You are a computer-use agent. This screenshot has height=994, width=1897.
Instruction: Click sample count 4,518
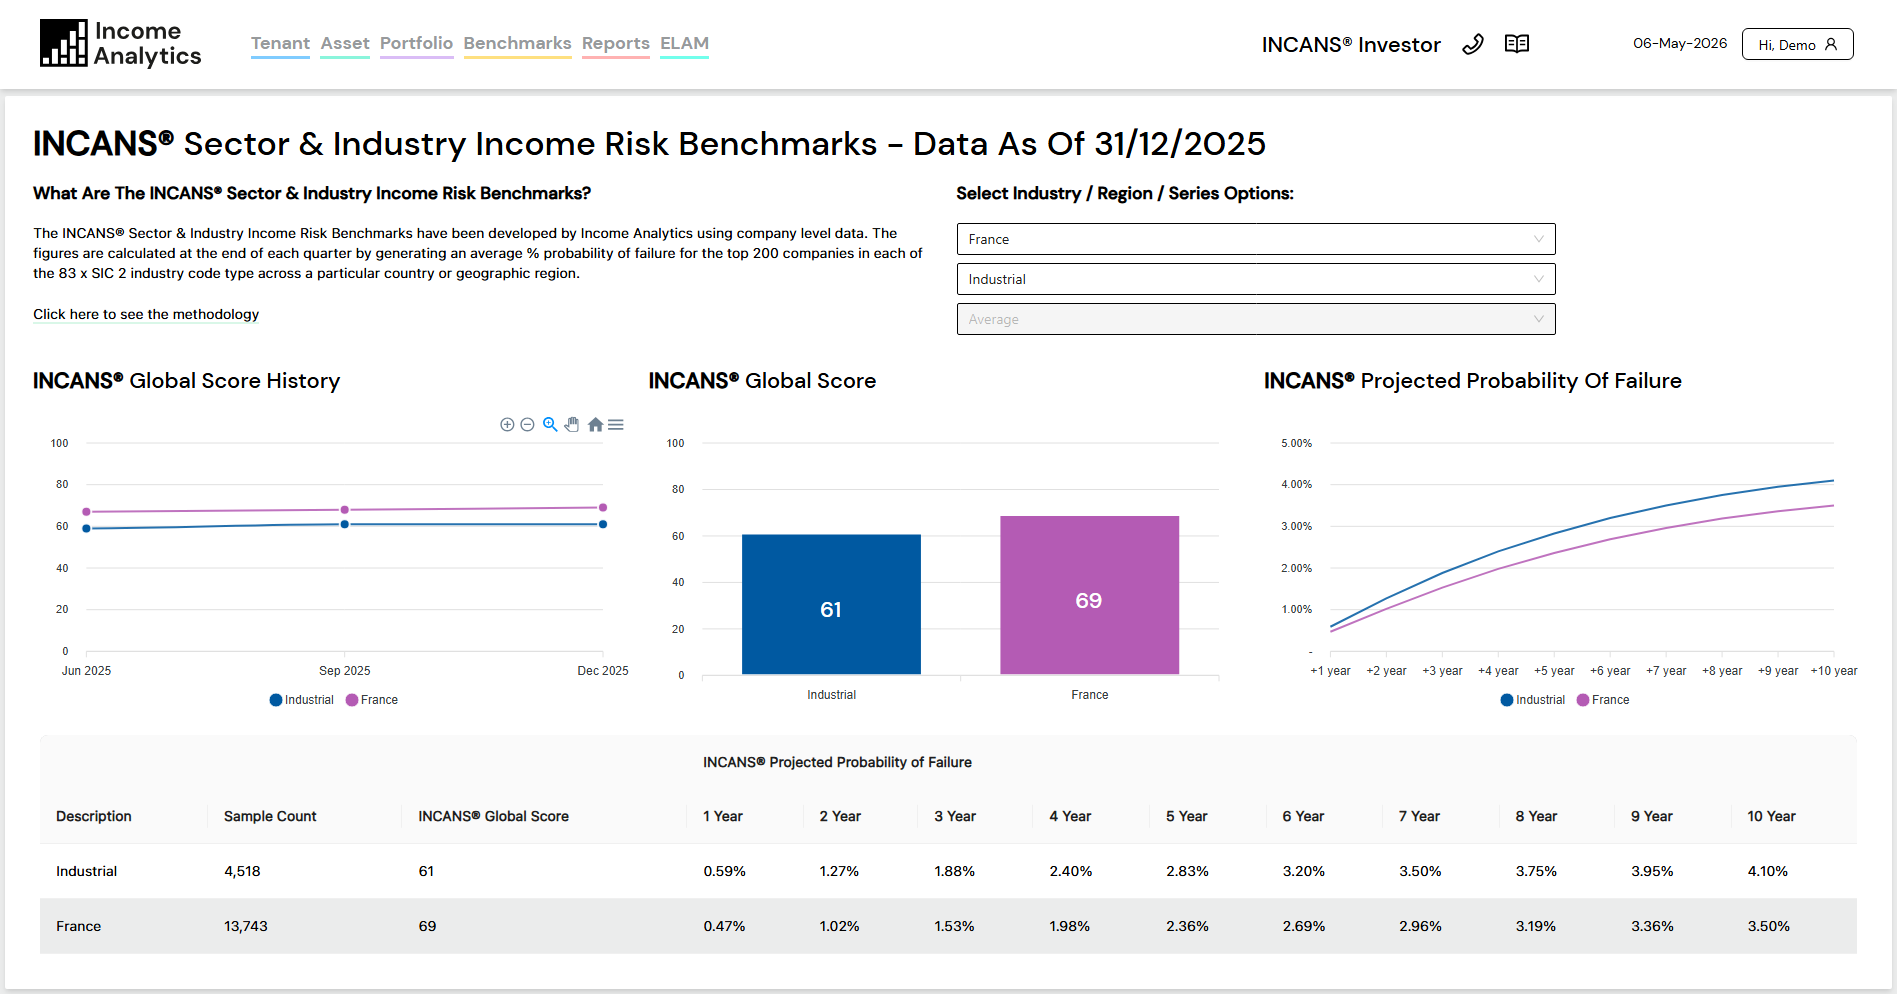[x=242, y=871]
